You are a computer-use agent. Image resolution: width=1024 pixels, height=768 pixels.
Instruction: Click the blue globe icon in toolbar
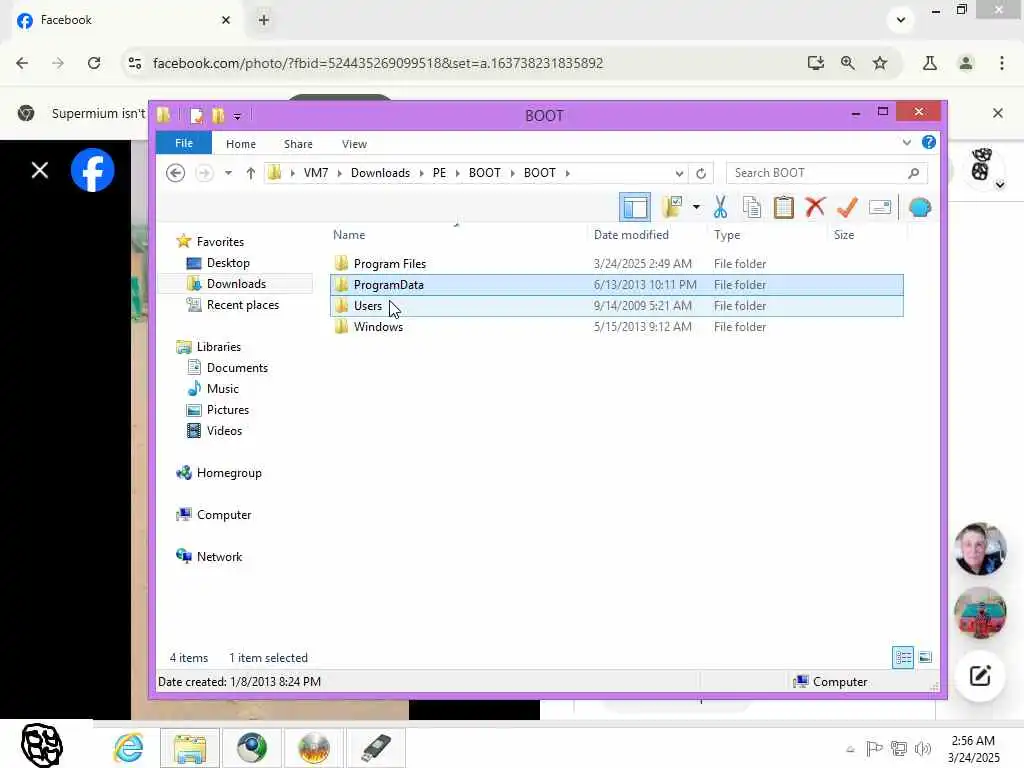point(920,208)
